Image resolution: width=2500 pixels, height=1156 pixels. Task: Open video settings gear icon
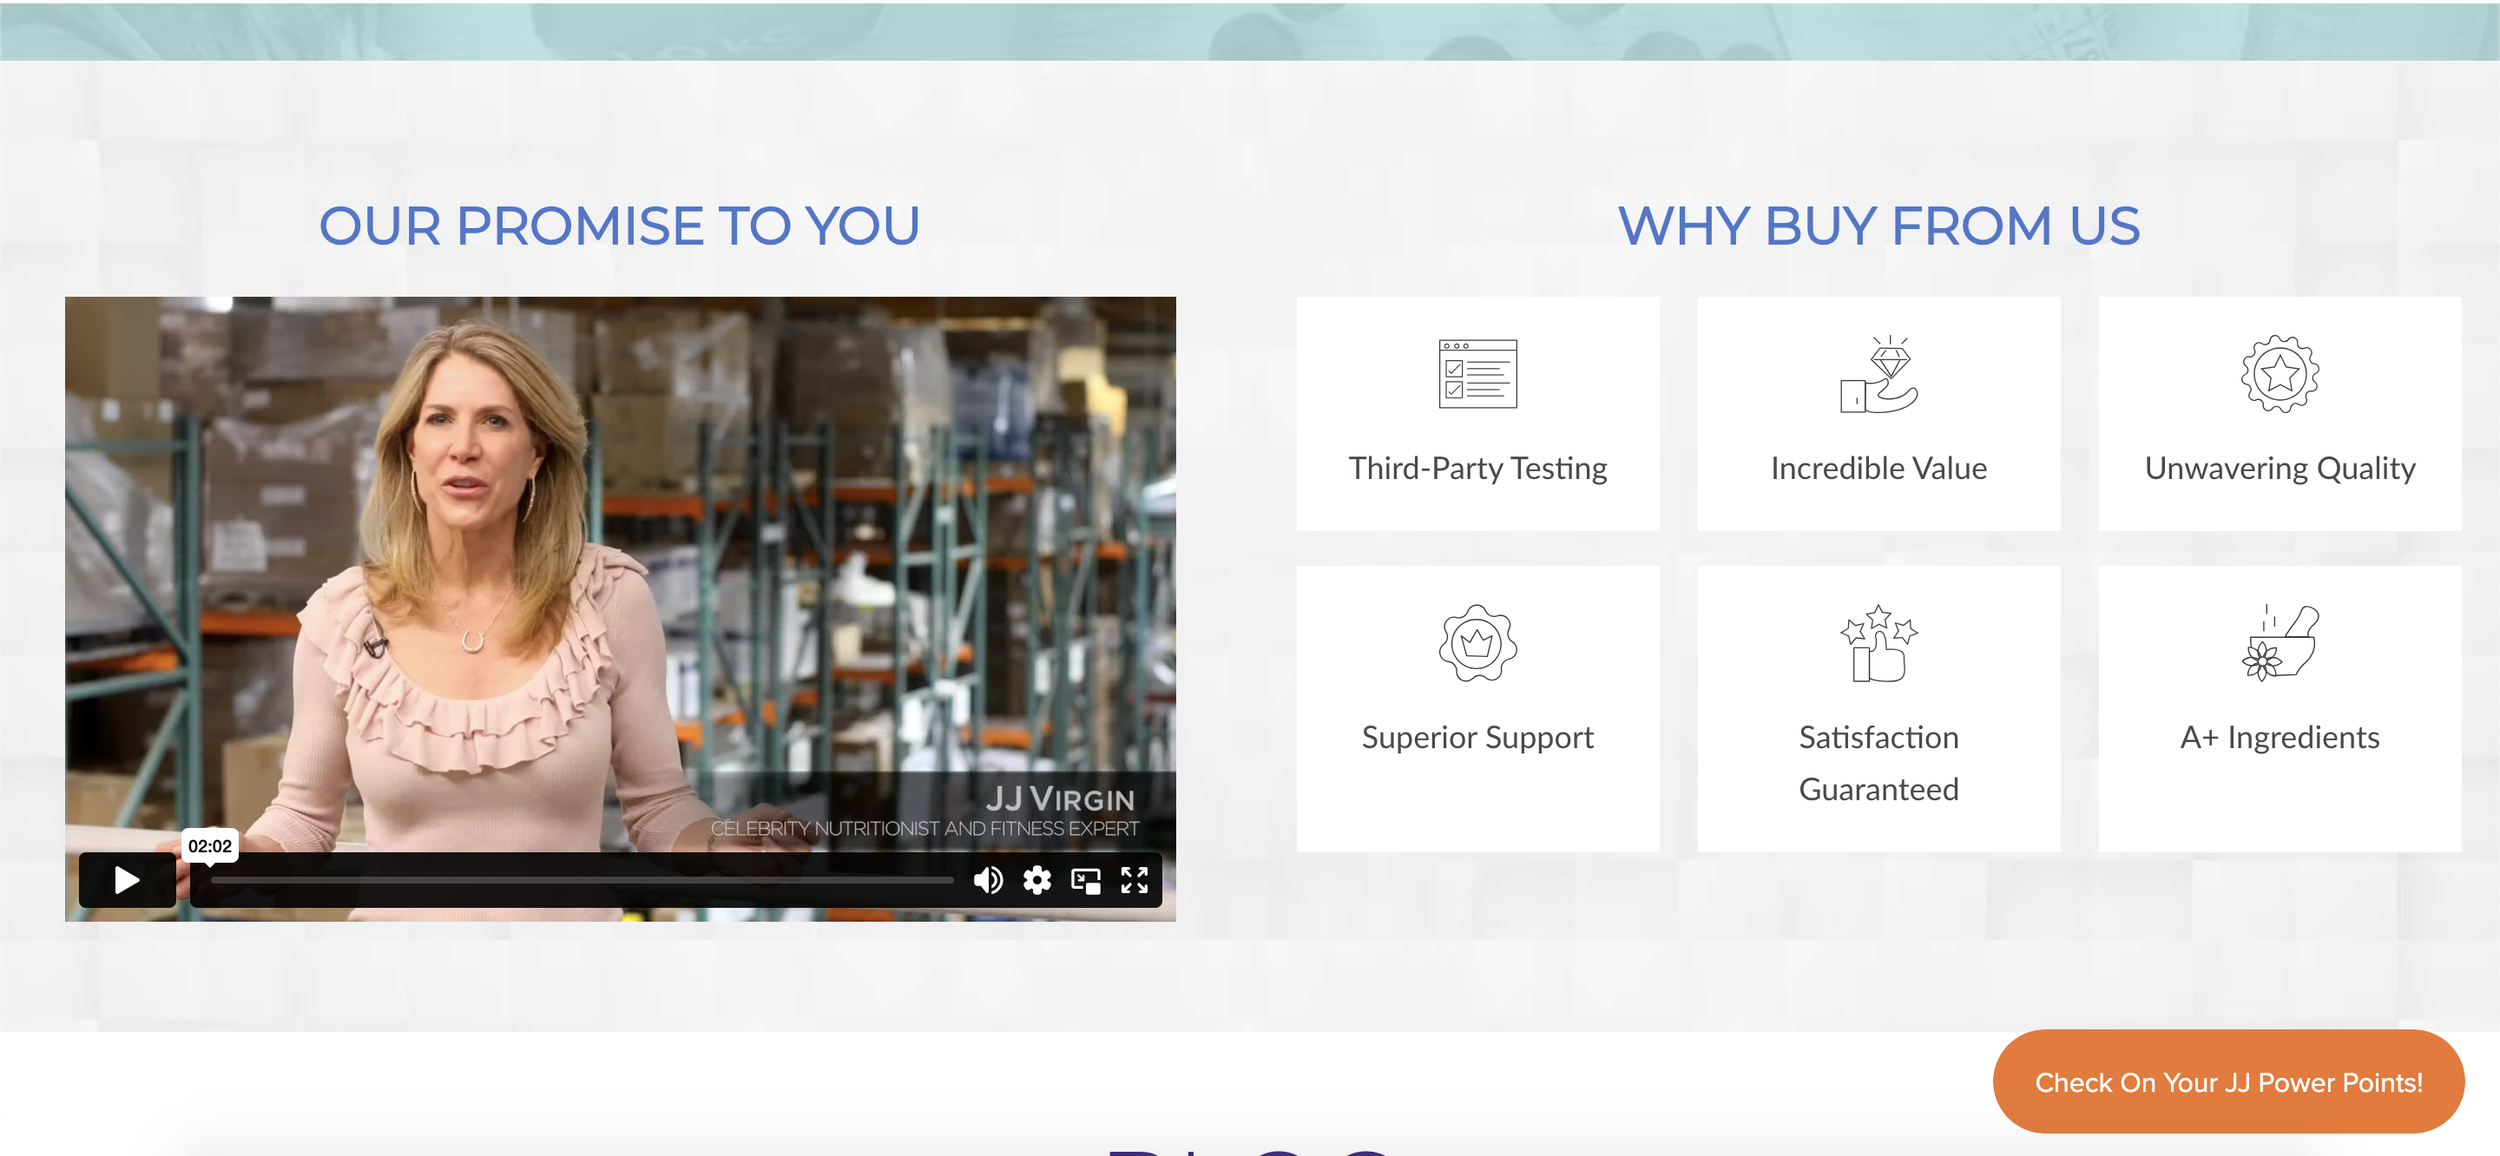[x=1037, y=880]
